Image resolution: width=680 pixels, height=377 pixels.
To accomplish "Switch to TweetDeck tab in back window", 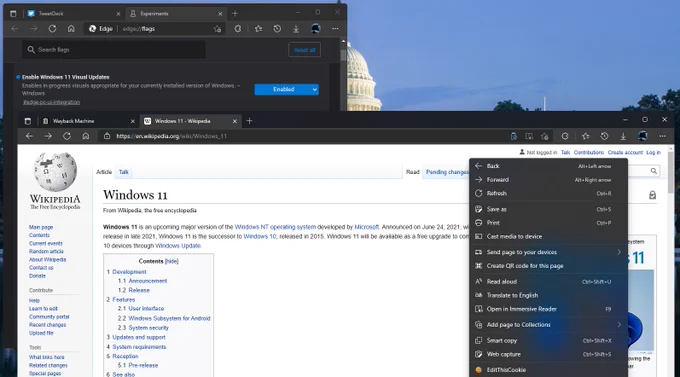I will click(74, 13).
